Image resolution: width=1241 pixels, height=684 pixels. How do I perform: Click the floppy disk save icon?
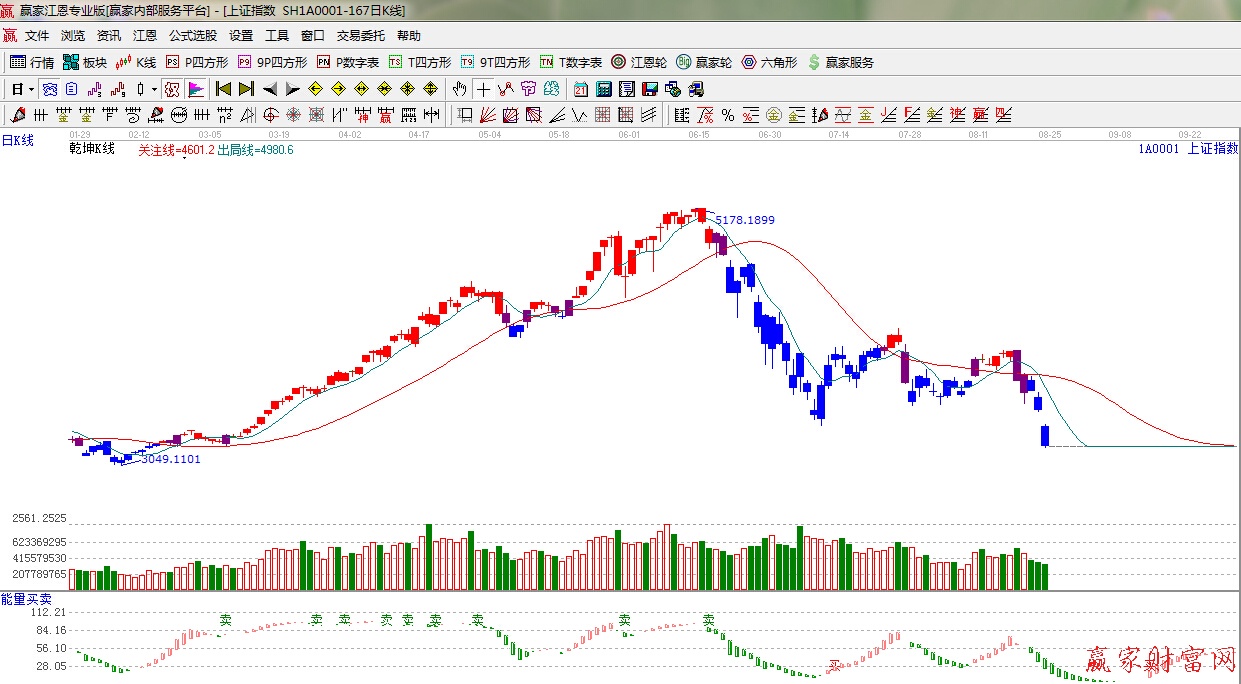click(x=650, y=89)
